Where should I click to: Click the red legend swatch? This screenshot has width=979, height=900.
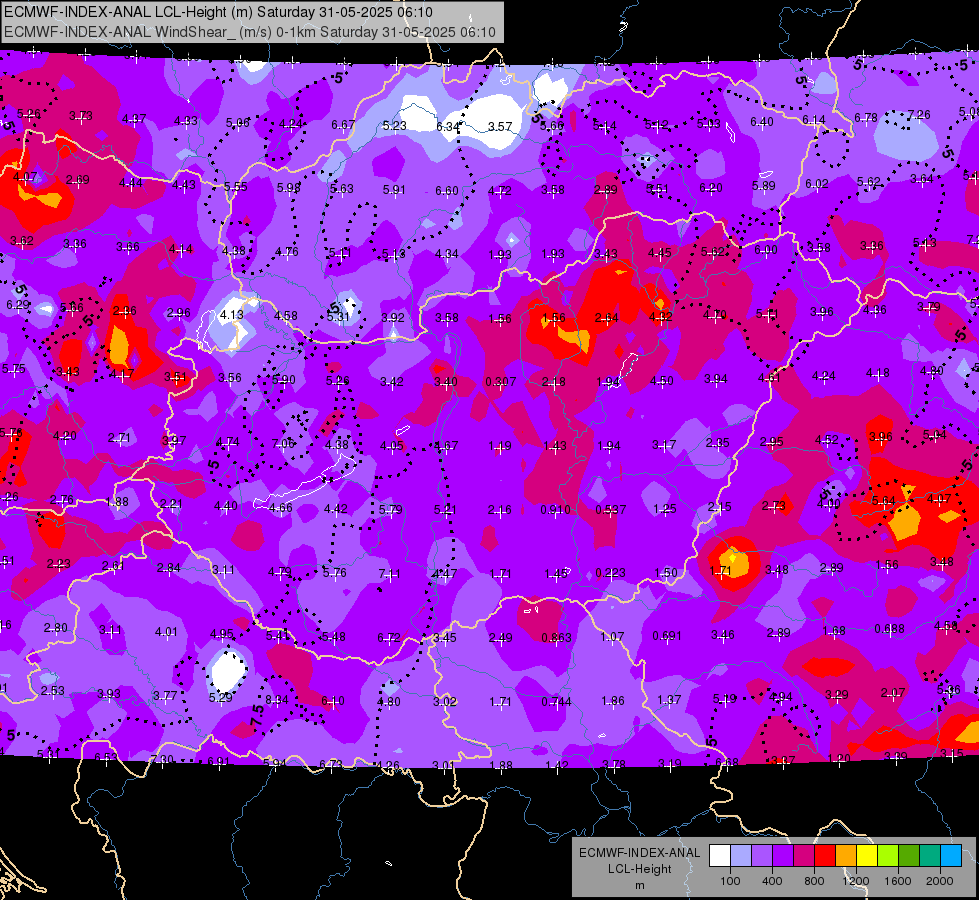click(825, 856)
